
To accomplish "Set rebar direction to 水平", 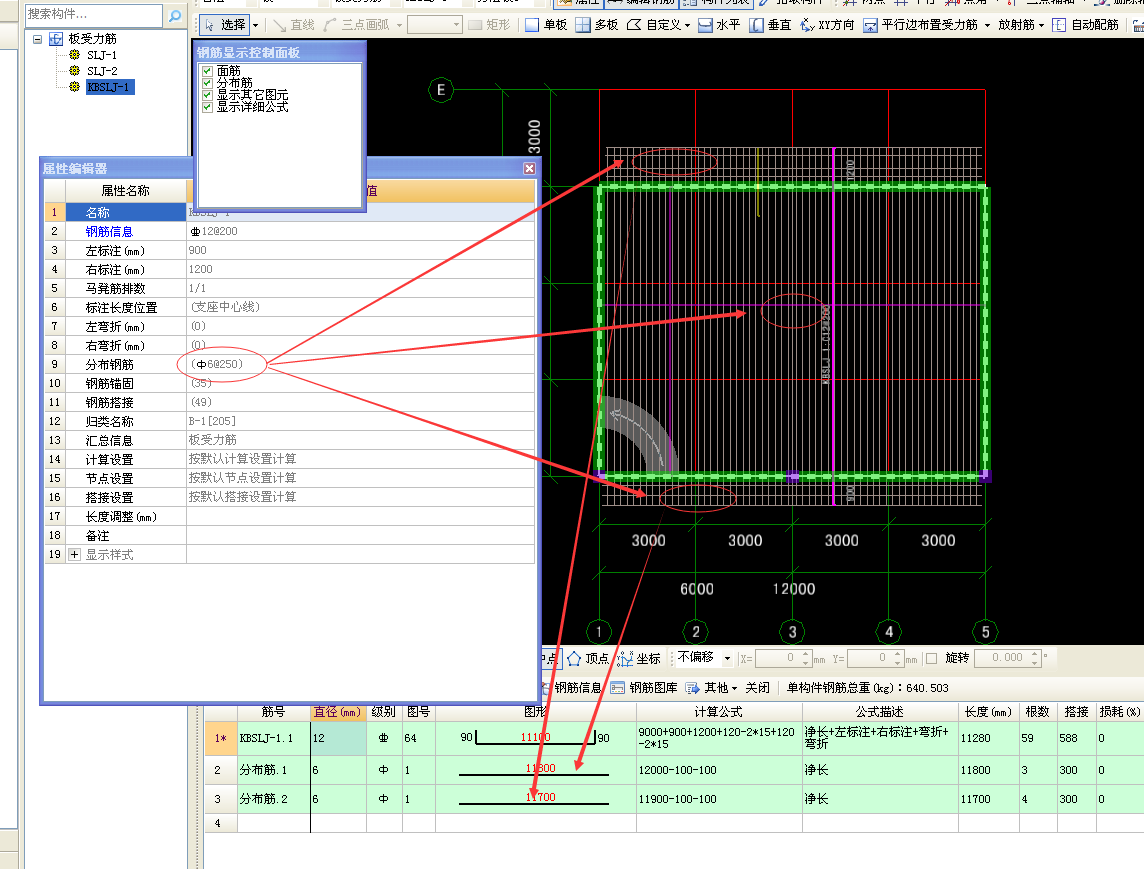I will [x=719, y=26].
